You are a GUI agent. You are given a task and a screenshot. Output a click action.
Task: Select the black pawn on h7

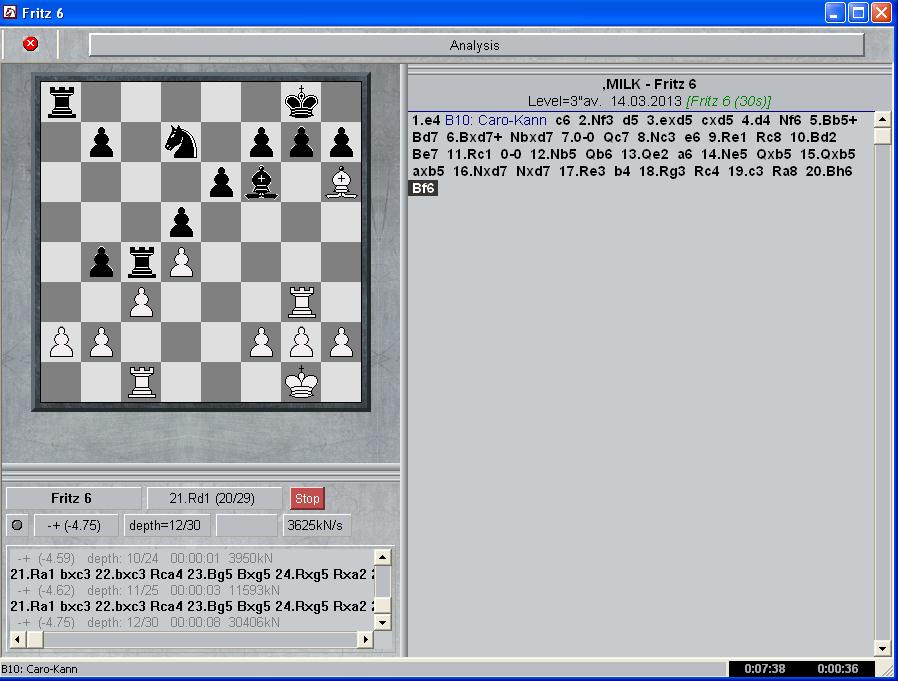click(341, 141)
